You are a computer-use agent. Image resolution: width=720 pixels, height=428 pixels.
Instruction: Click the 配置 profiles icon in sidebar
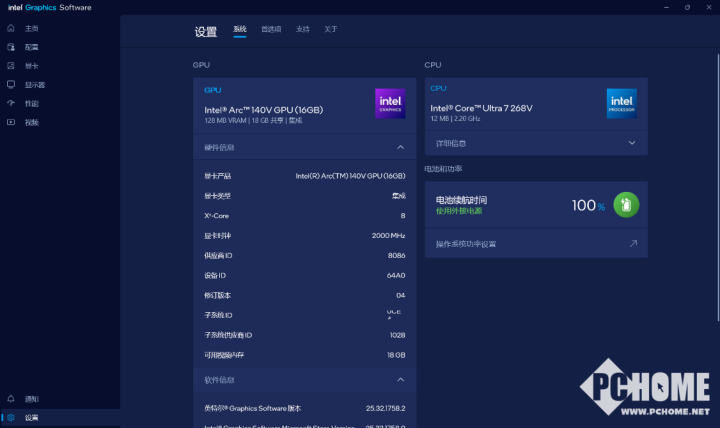coord(11,47)
